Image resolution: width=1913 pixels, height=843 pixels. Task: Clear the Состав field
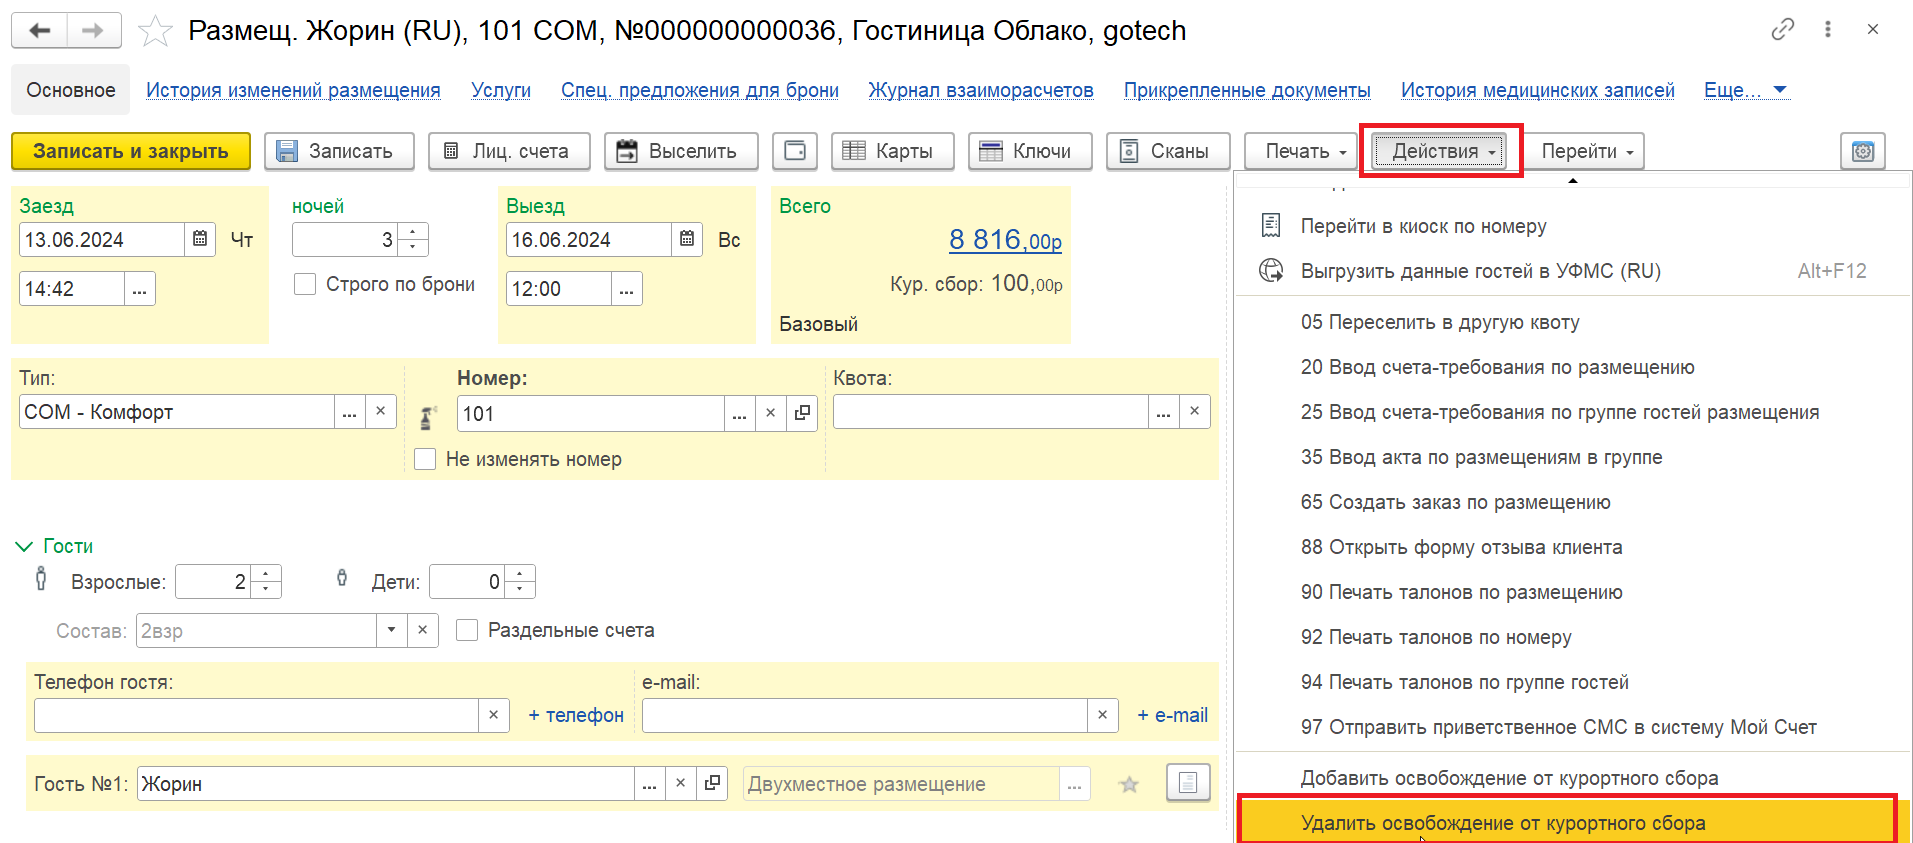tap(422, 630)
